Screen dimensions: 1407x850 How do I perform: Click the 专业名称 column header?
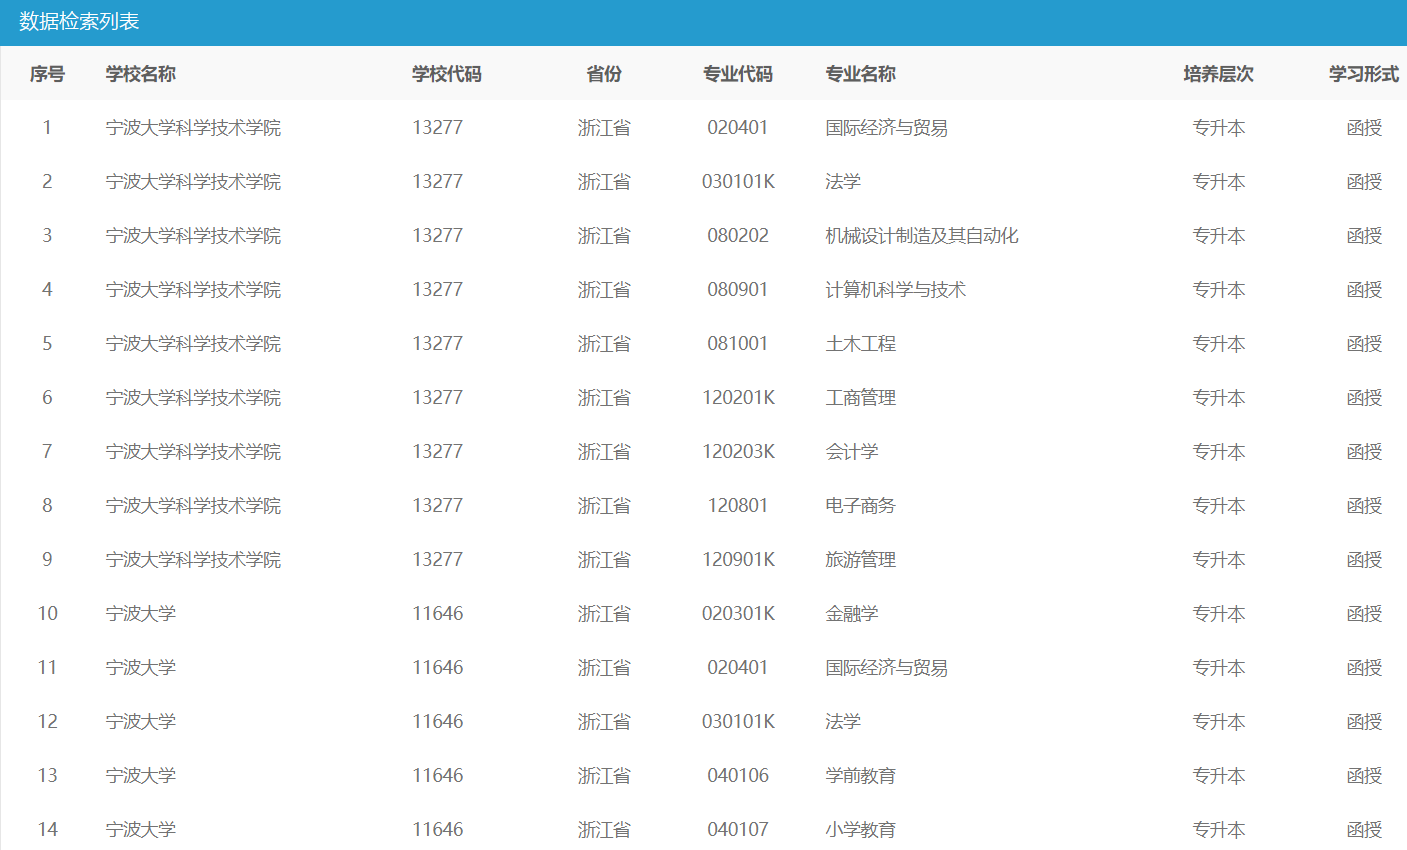861,74
